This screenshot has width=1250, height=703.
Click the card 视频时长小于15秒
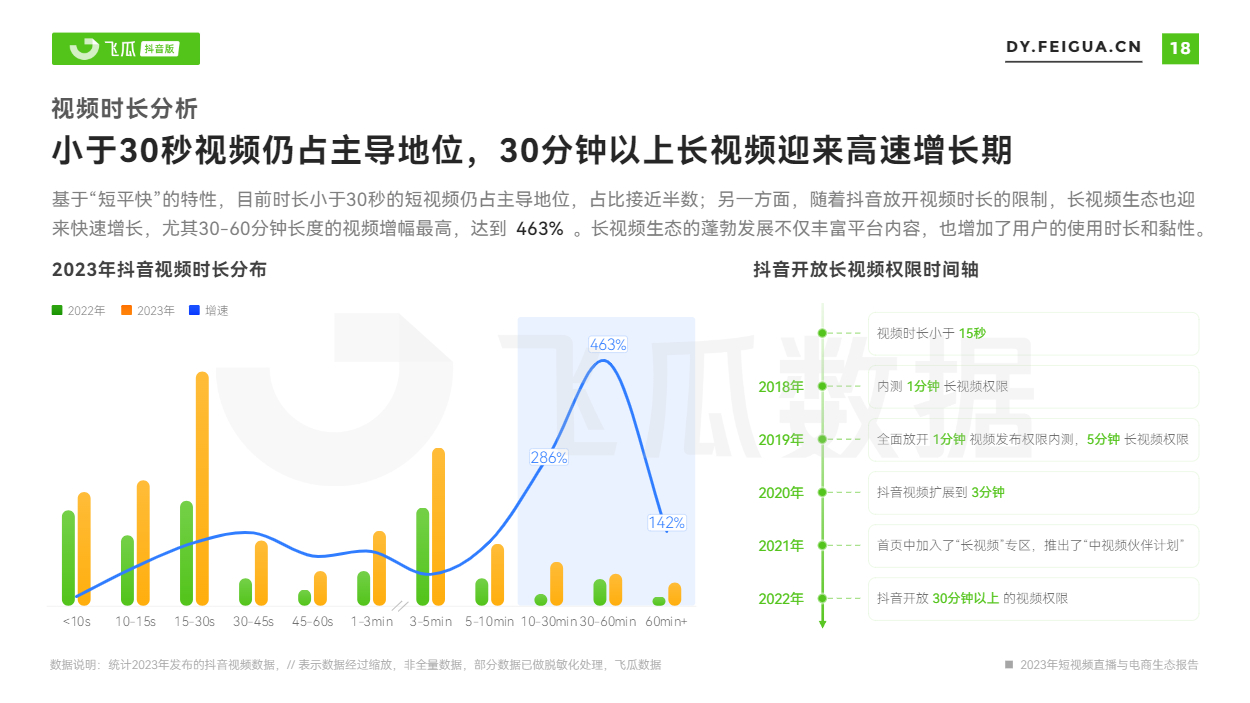point(1033,333)
